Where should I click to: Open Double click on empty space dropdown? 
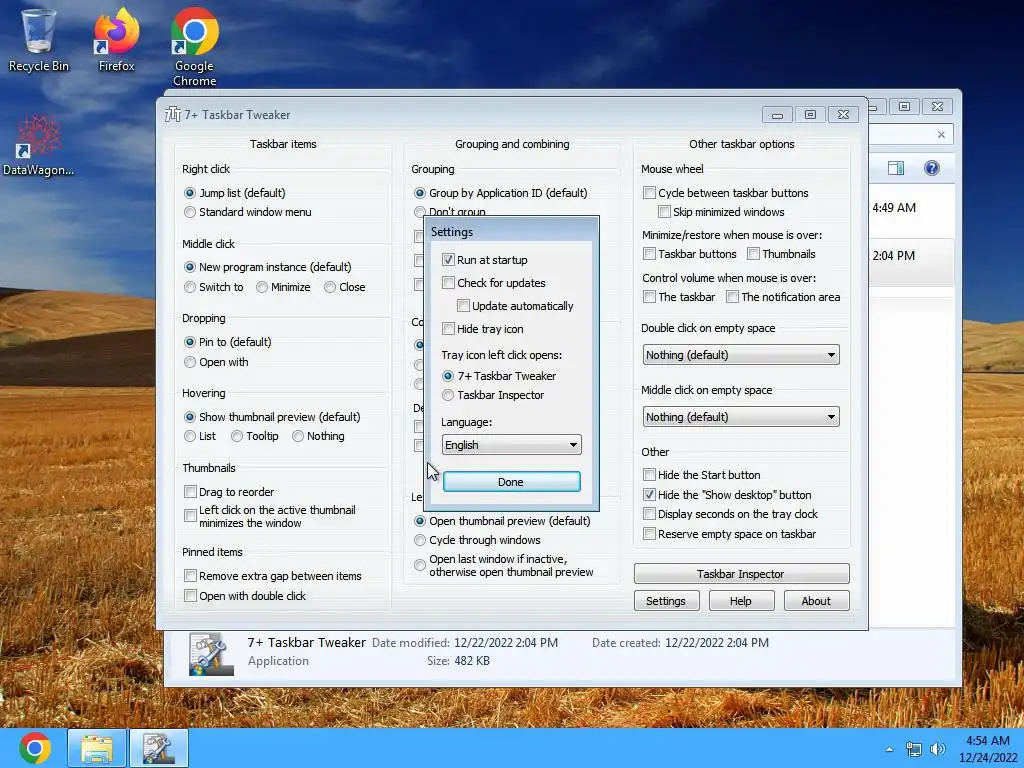click(741, 355)
